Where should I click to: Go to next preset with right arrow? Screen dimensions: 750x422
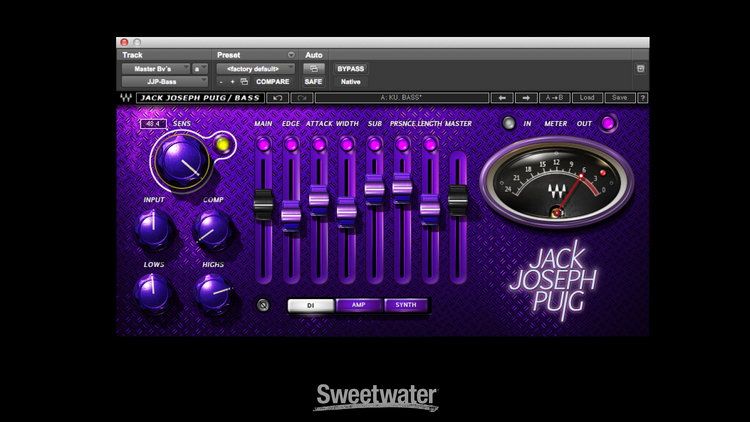[526, 98]
